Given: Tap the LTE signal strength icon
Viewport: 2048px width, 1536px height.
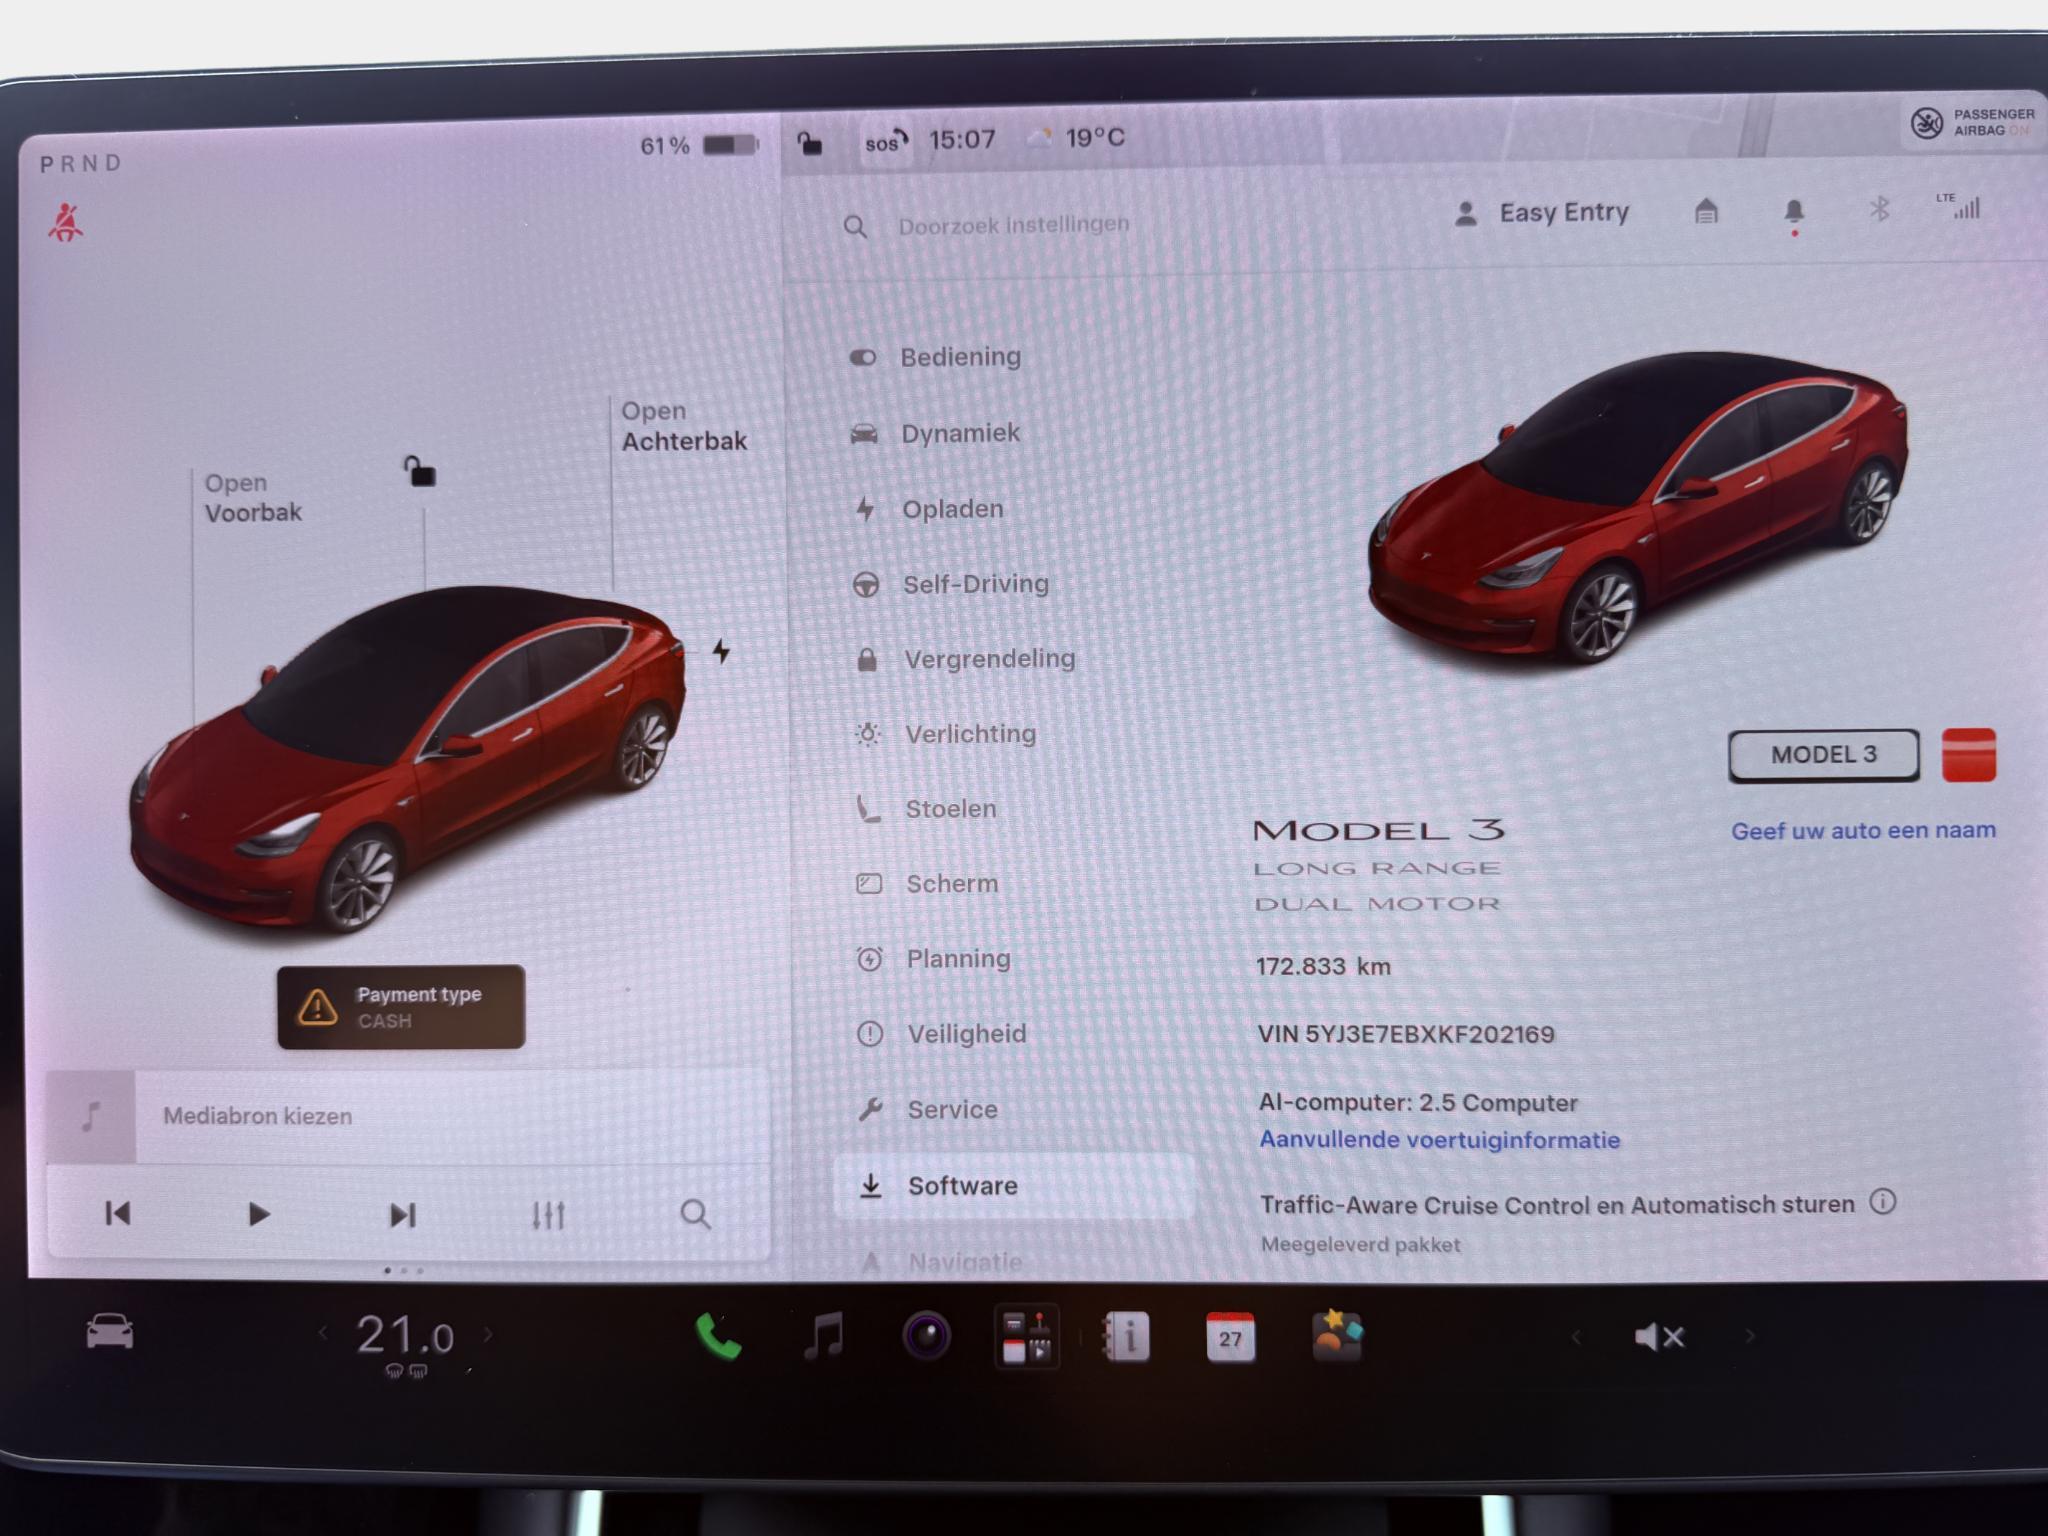Looking at the screenshot, I should click(x=1958, y=206).
